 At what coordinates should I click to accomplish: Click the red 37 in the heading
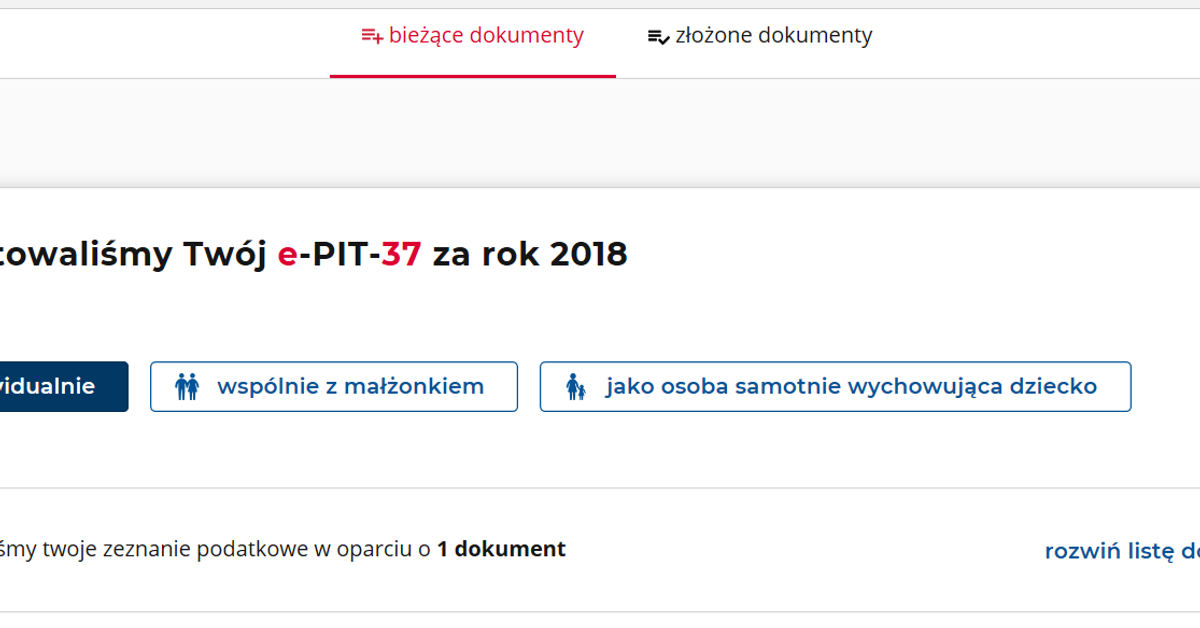[x=401, y=254]
